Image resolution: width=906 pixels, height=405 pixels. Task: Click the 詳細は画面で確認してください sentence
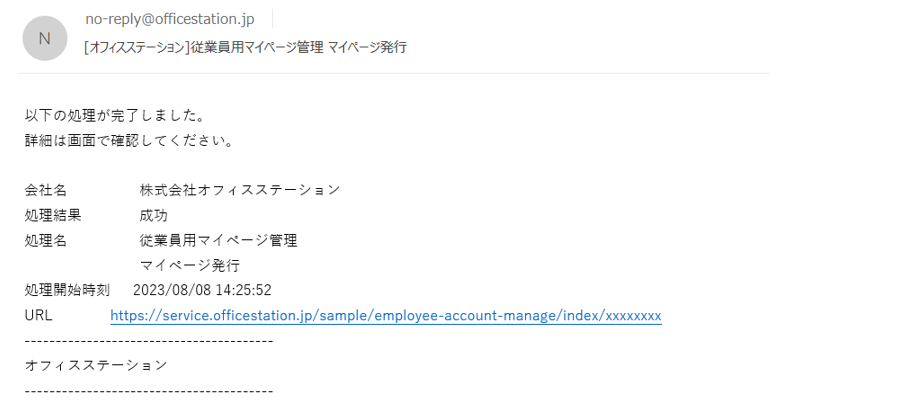[x=129, y=140]
